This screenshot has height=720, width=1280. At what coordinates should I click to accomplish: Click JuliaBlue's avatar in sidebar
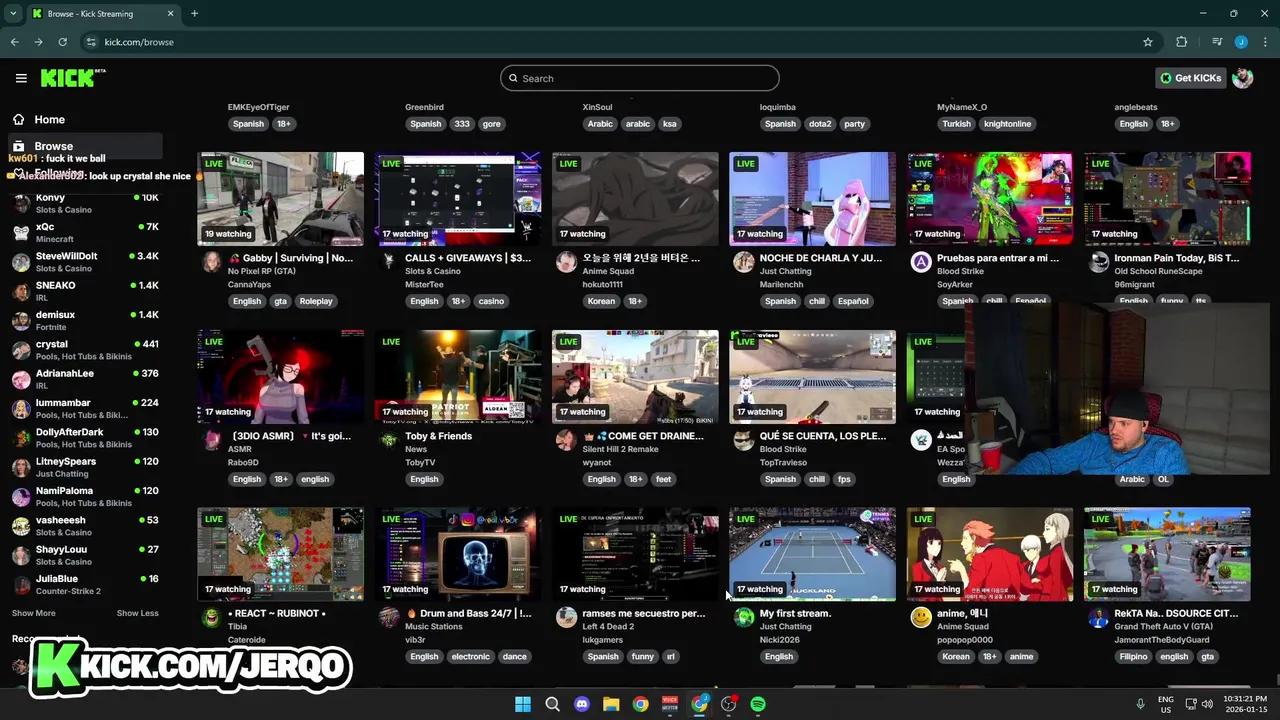pyautogui.click(x=21, y=584)
